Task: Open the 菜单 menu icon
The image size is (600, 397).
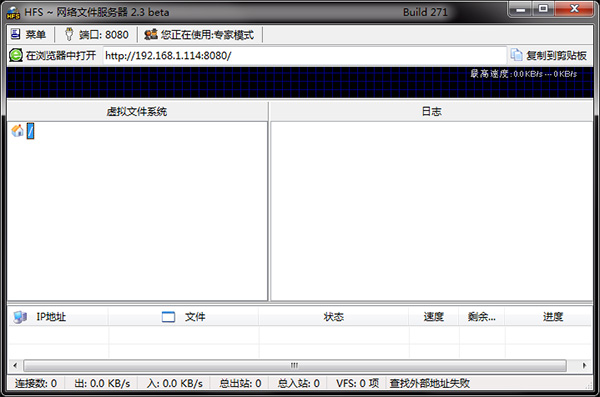Action: [x=15, y=34]
